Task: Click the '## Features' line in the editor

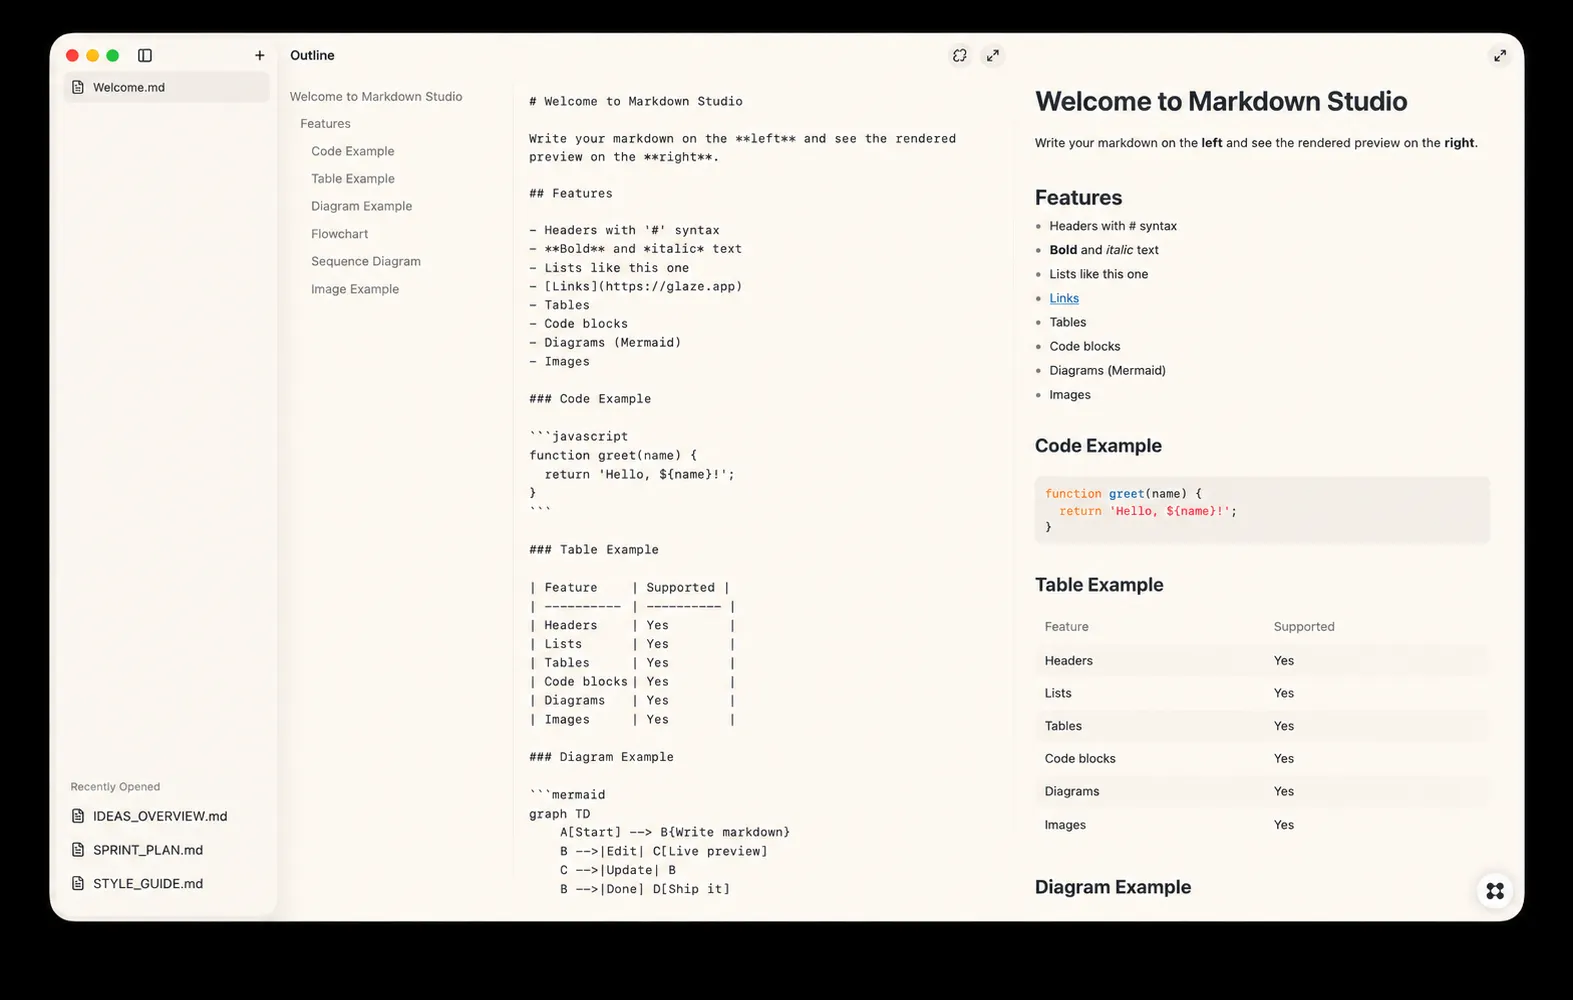Action: pyautogui.click(x=570, y=193)
